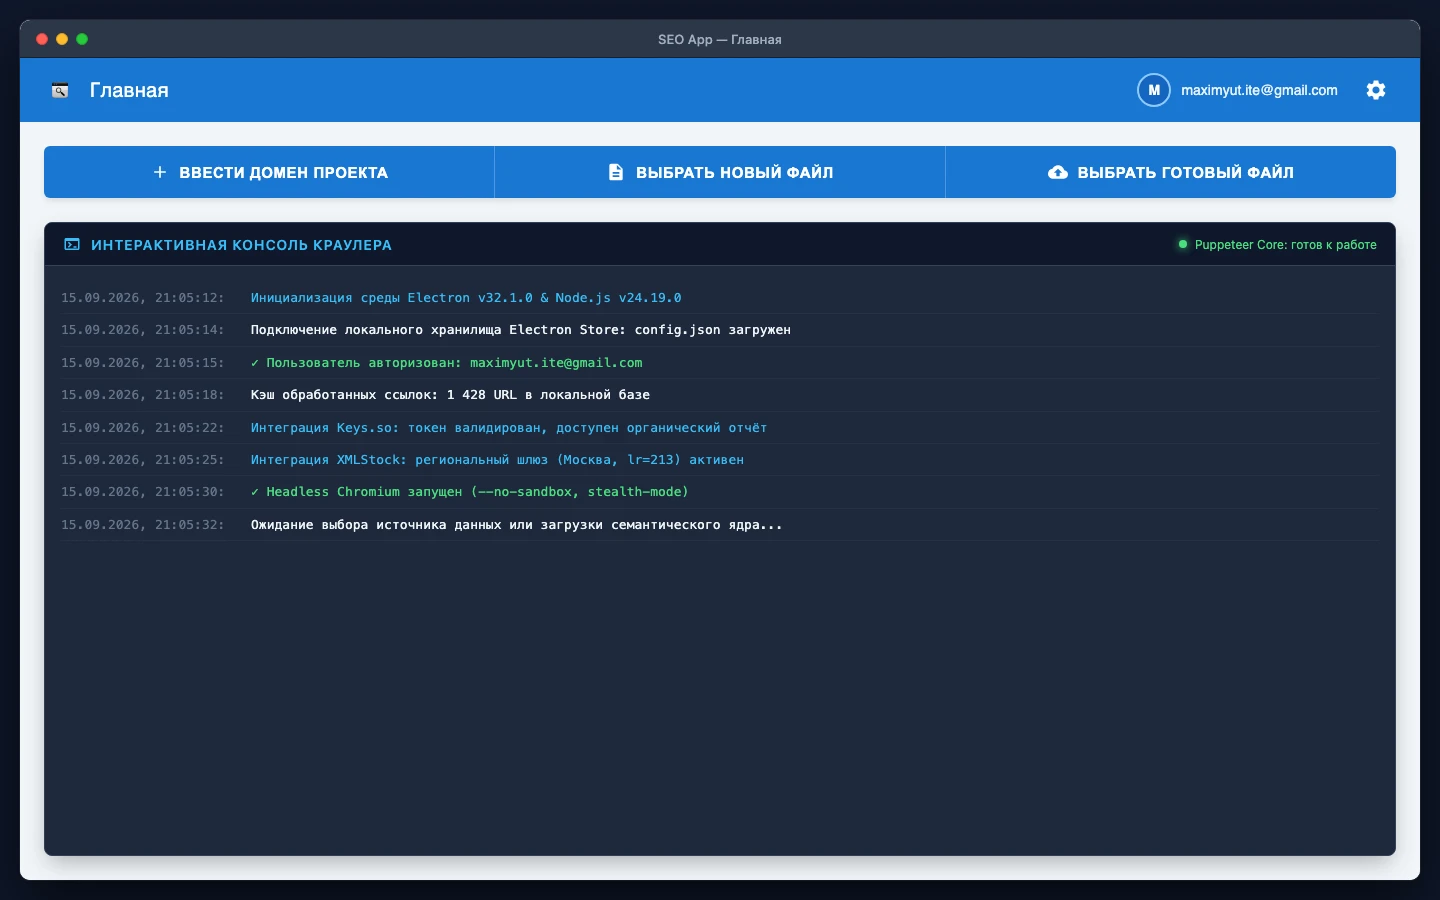Click timestamp 15.09.2026, 21:05:15
Viewport: 1440px width, 900px height.
[x=142, y=363]
